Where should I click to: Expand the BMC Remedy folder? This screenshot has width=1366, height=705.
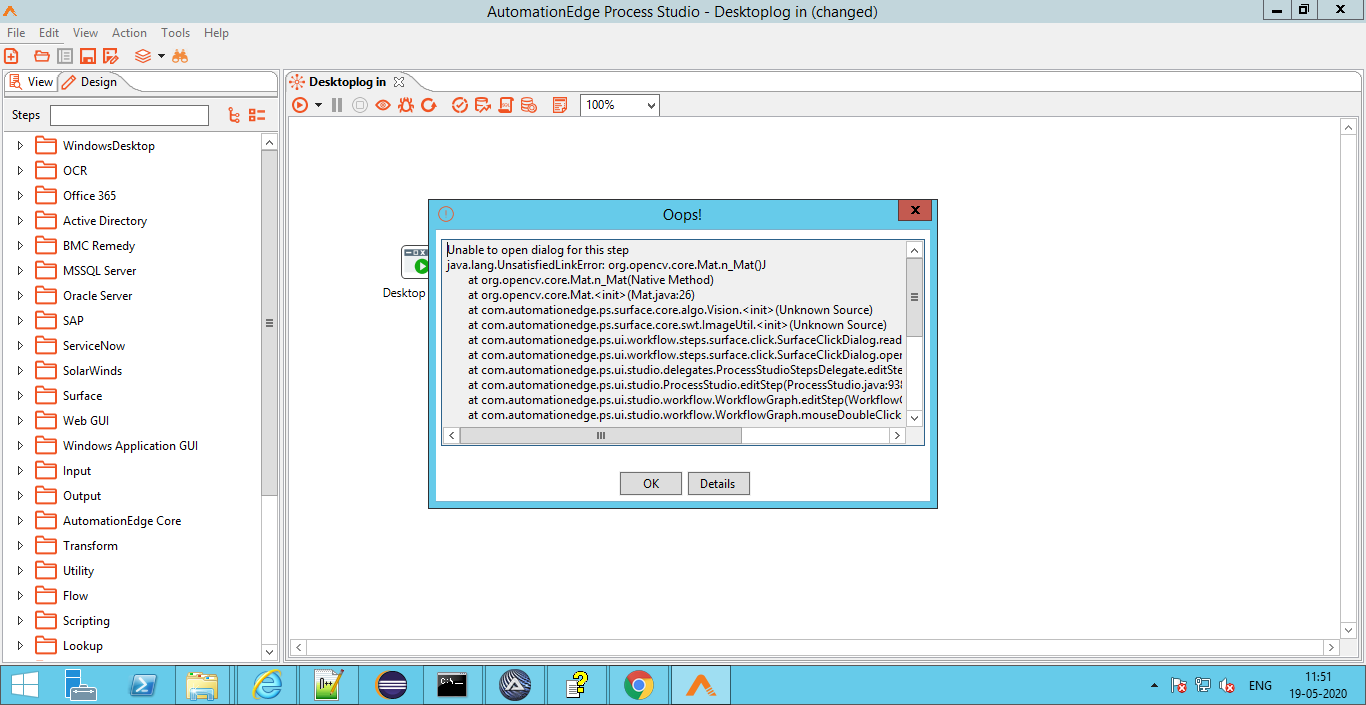pyautogui.click(x=20, y=246)
